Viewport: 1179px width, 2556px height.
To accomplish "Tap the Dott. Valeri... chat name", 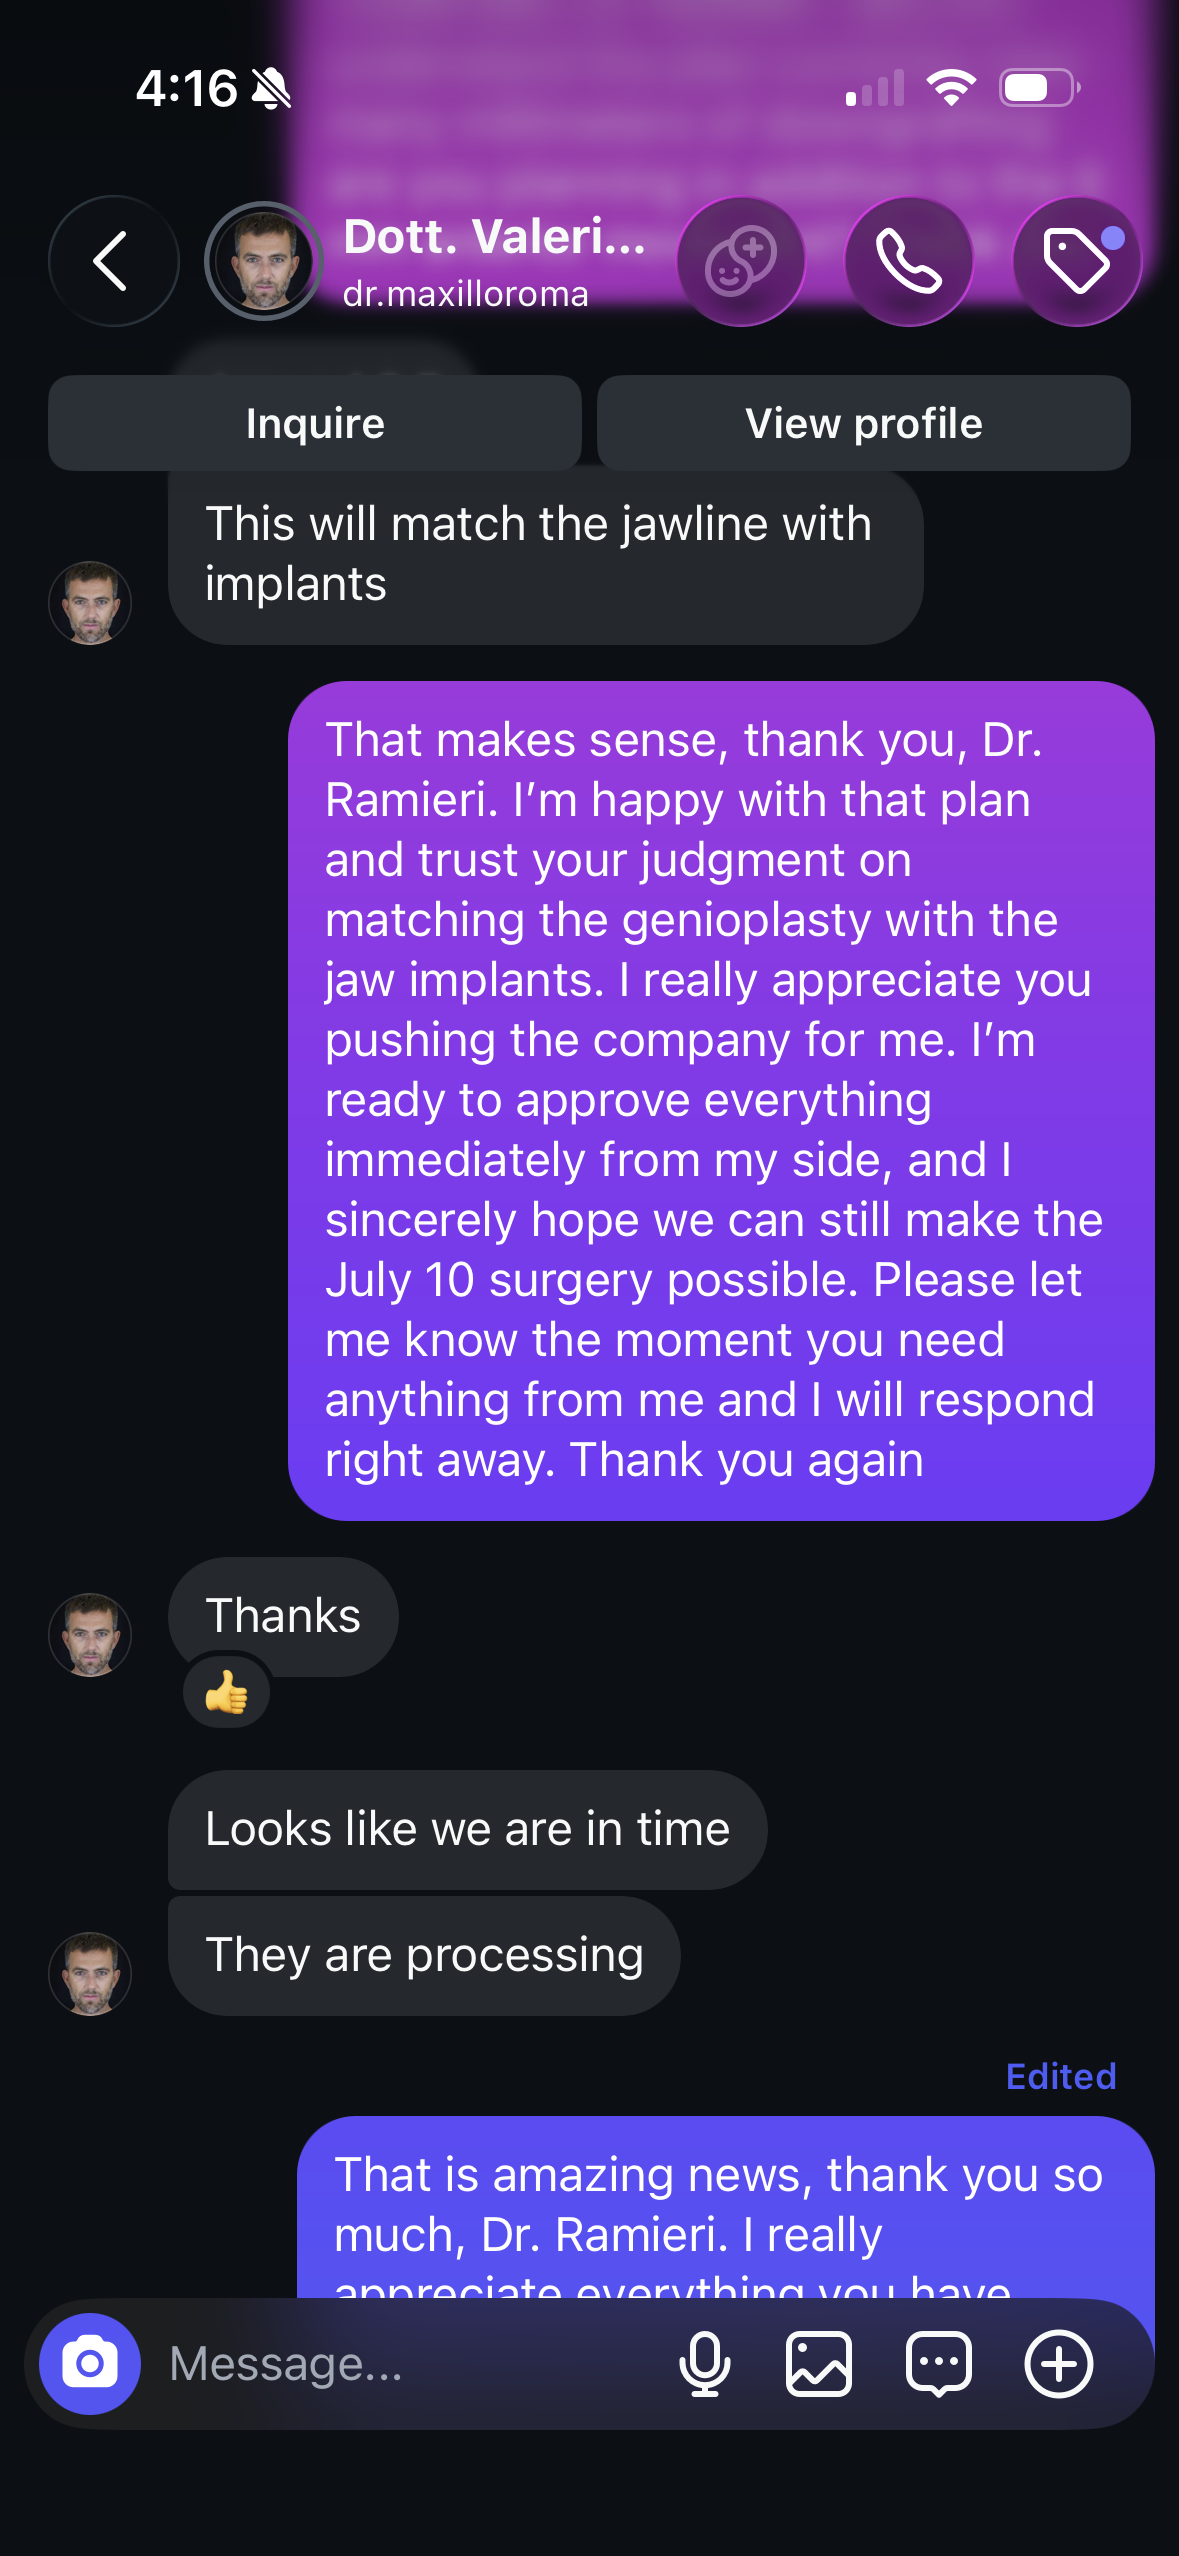I will tap(495, 237).
